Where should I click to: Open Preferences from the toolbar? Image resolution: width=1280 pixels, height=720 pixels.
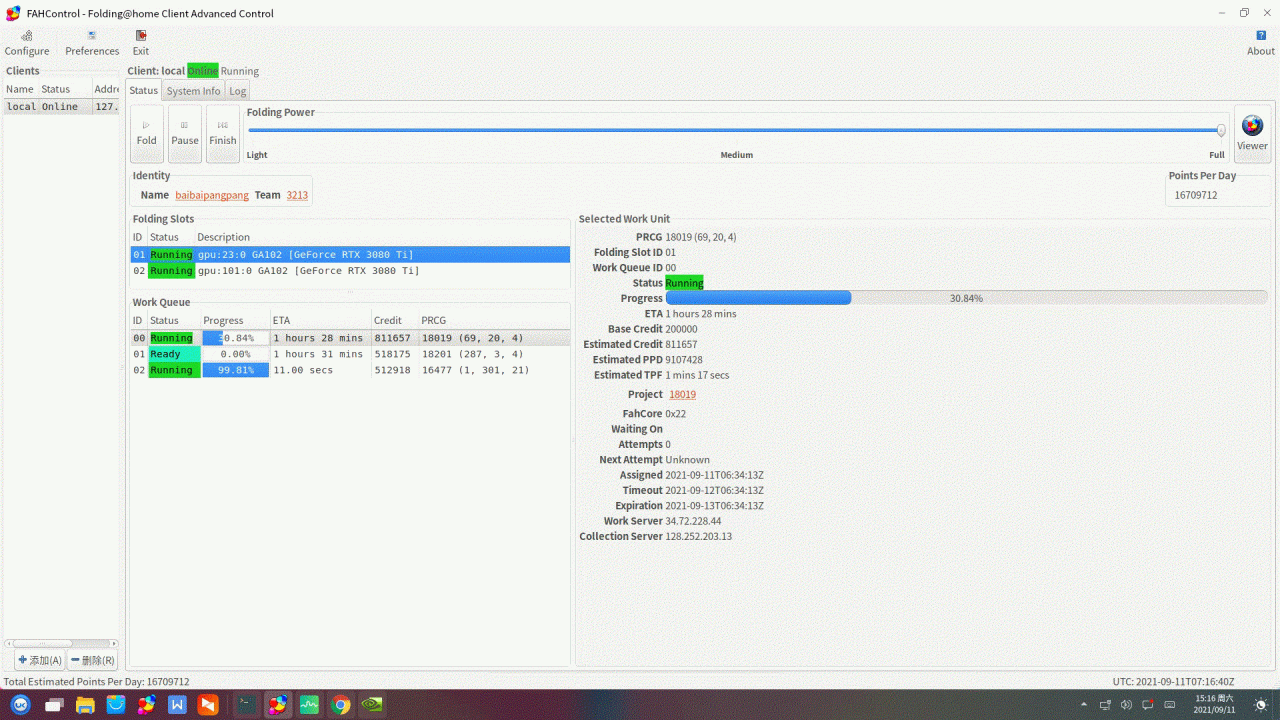92,43
